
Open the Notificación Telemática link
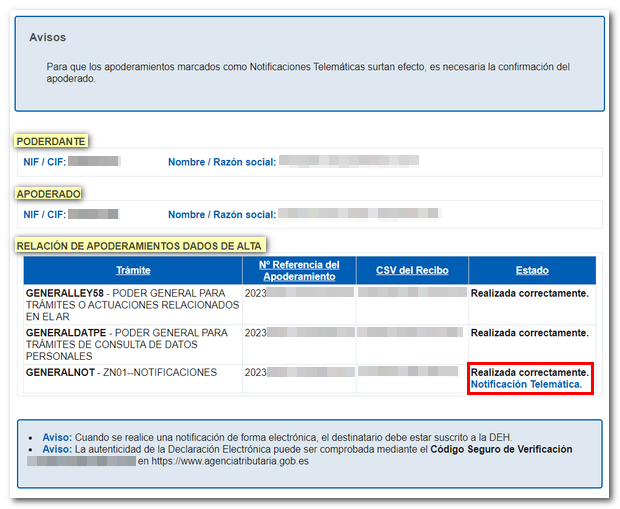[x=526, y=385]
